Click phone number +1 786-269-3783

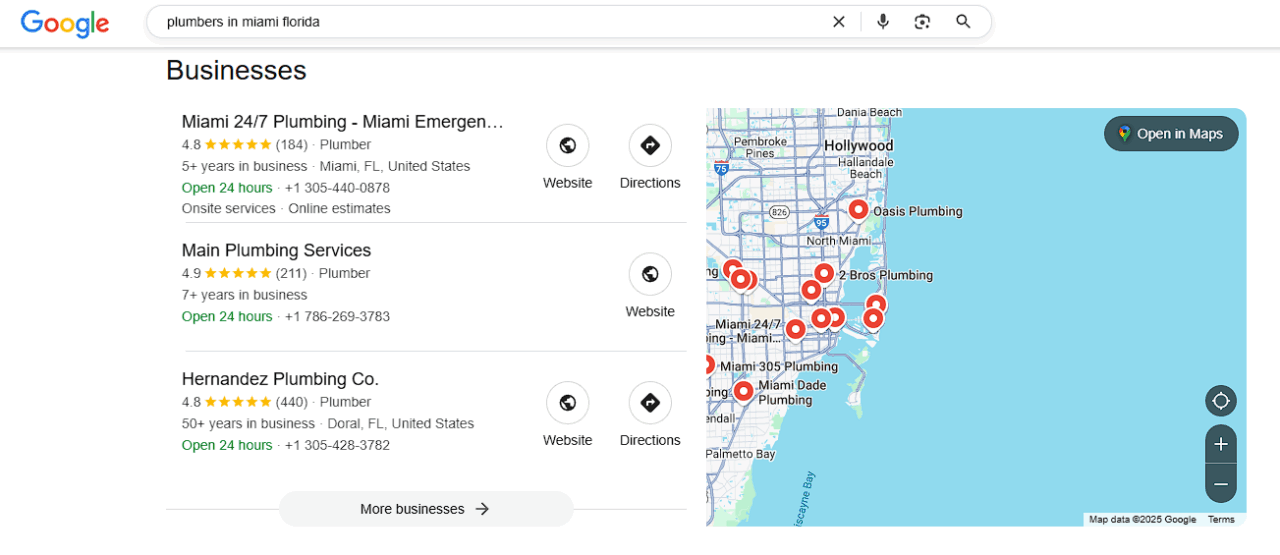[x=337, y=317]
